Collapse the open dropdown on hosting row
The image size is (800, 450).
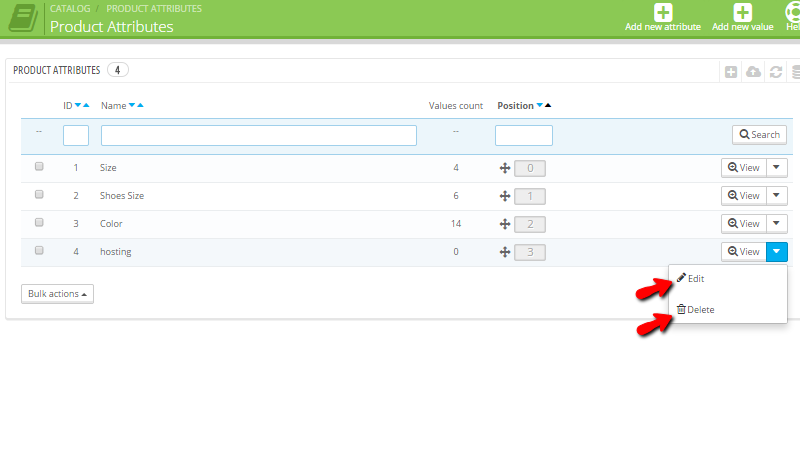pyautogui.click(x=777, y=252)
